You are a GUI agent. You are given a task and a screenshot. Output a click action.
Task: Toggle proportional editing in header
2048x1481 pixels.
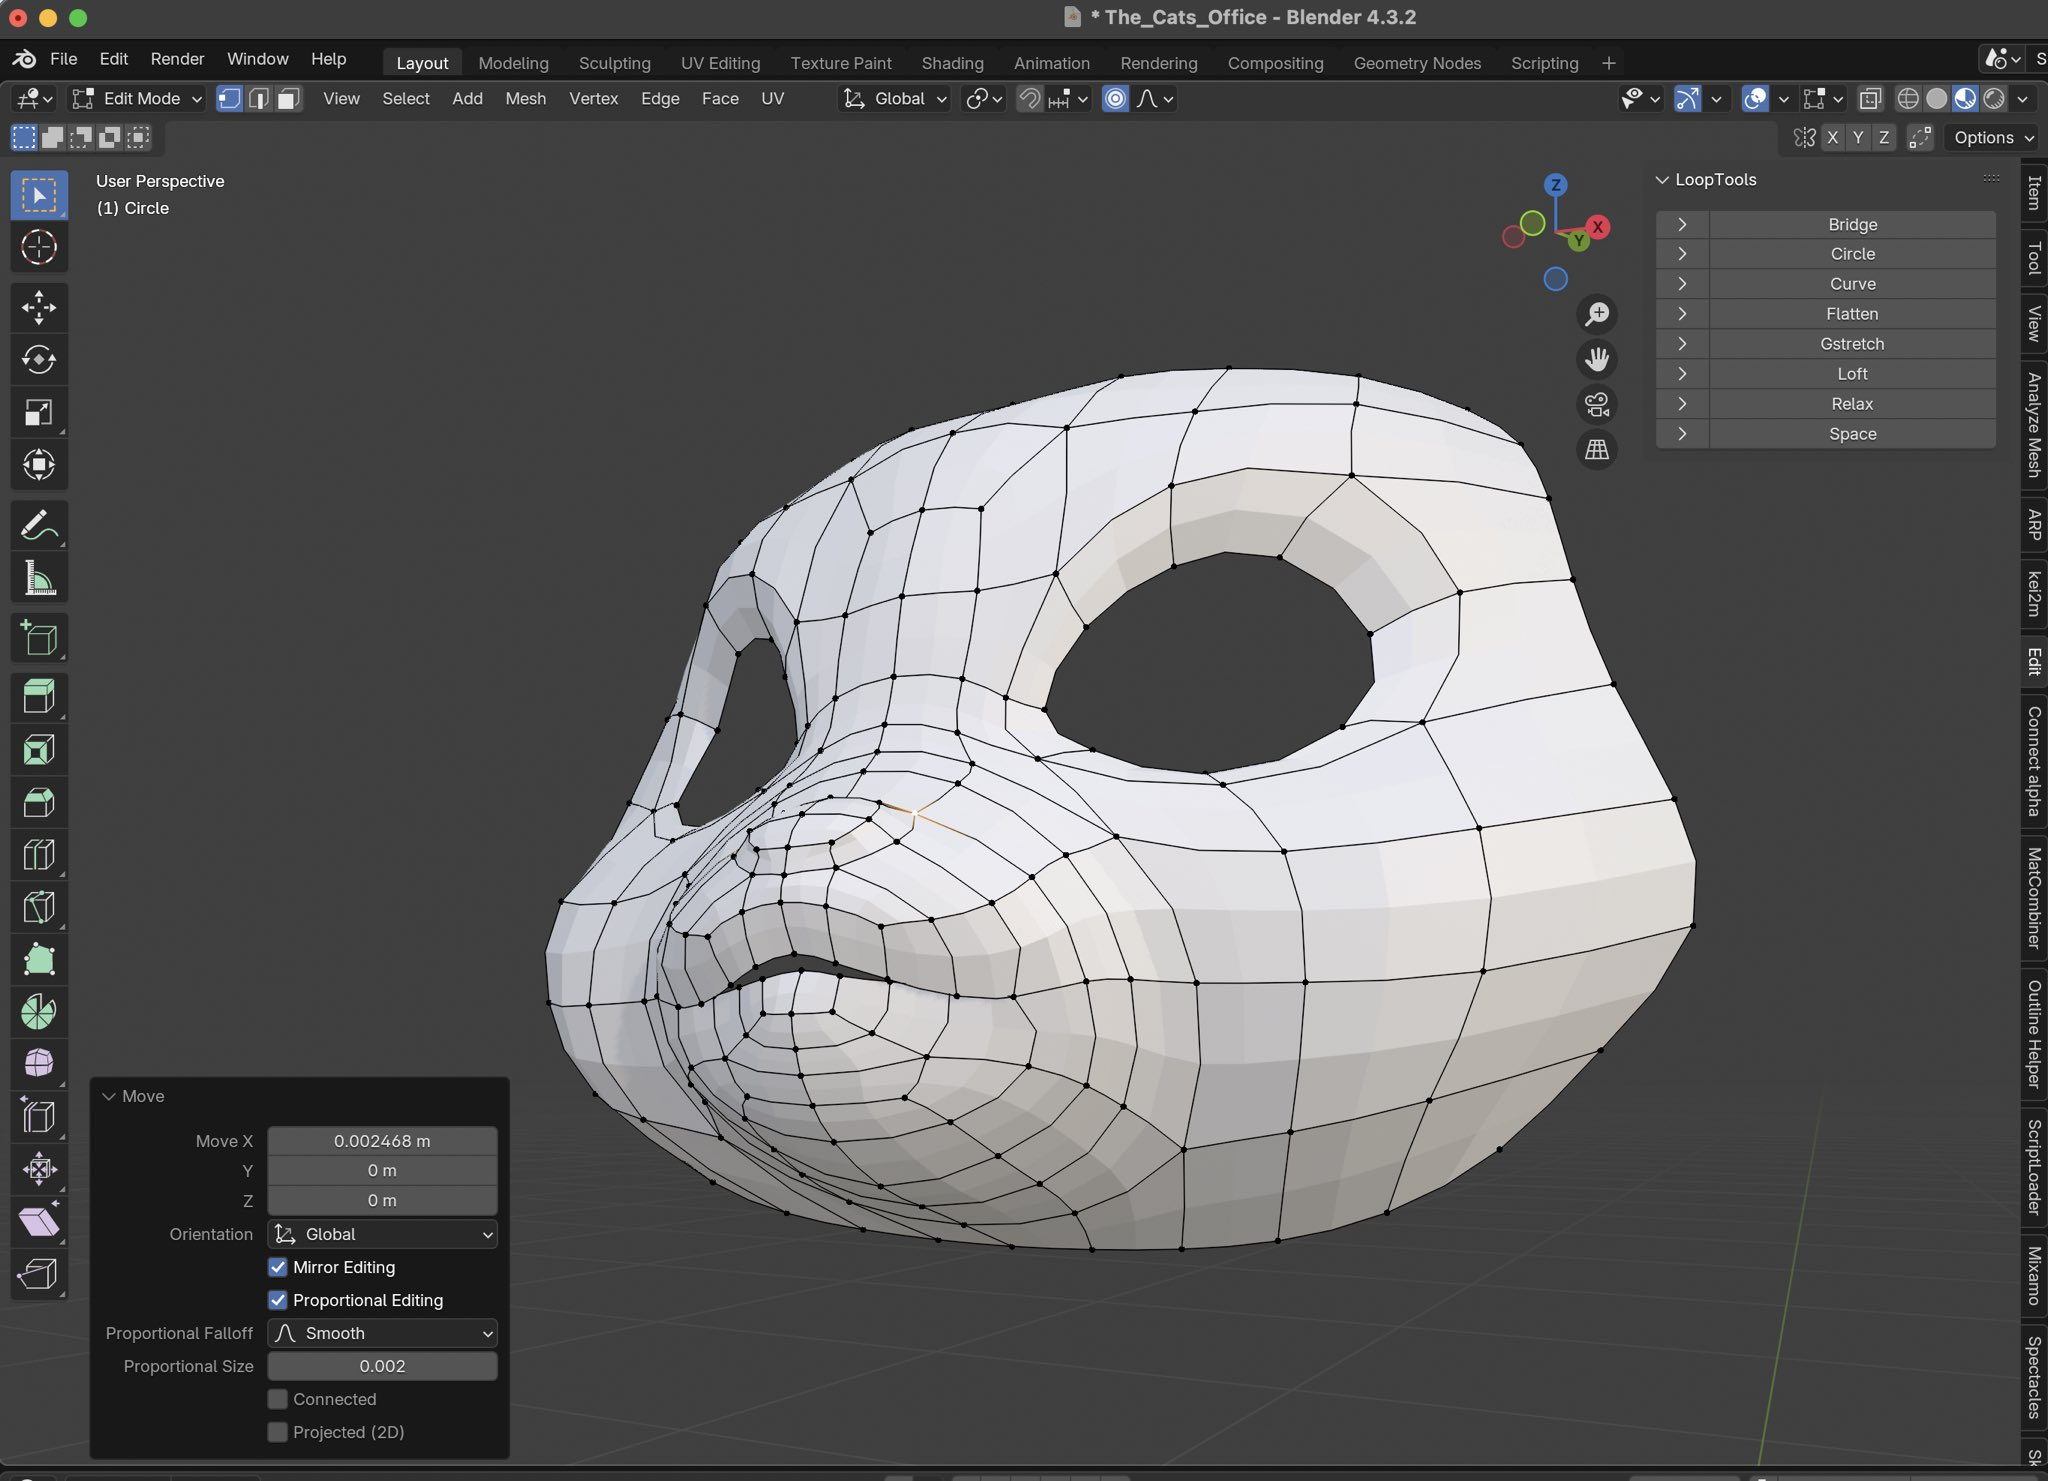[1115, 98]
